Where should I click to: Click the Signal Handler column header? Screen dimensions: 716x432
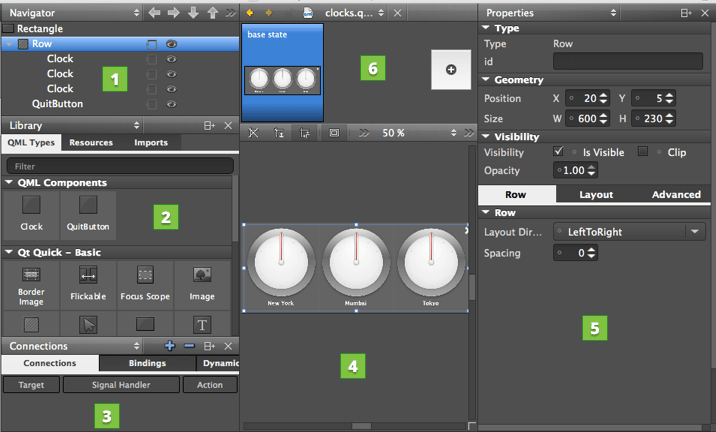tap(121, 384)
